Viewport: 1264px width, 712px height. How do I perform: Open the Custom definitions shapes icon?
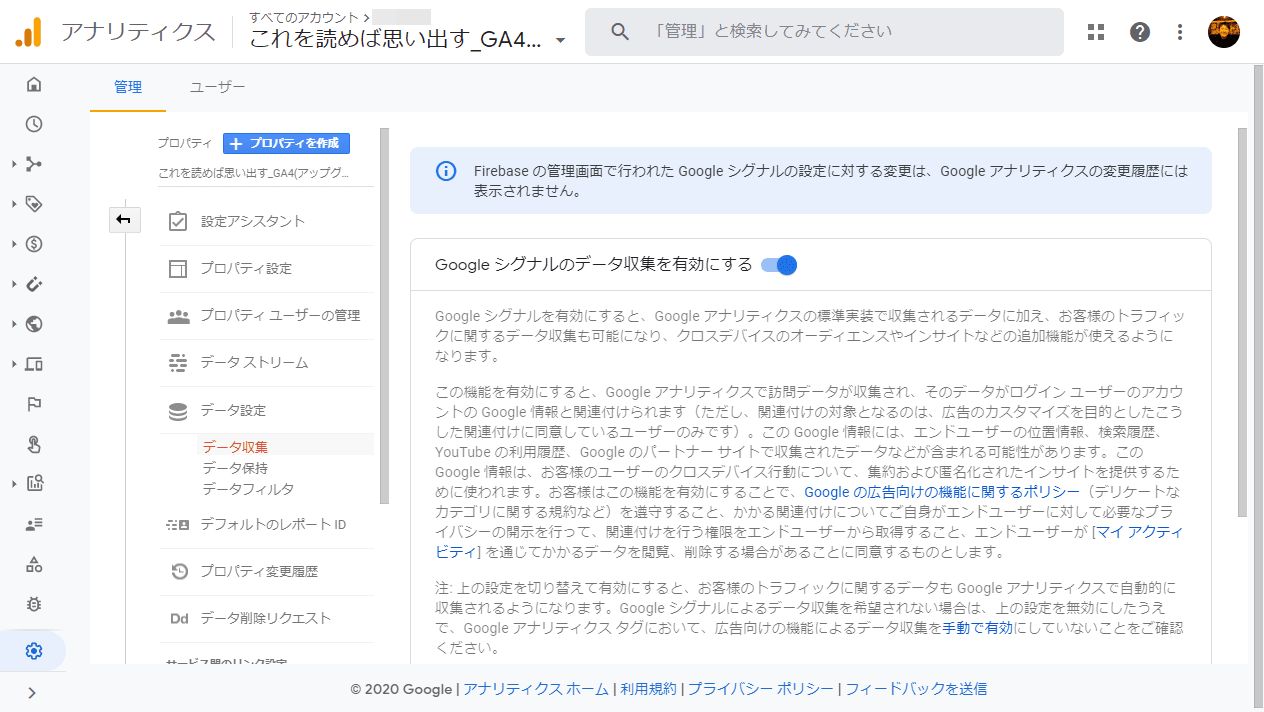34,564
